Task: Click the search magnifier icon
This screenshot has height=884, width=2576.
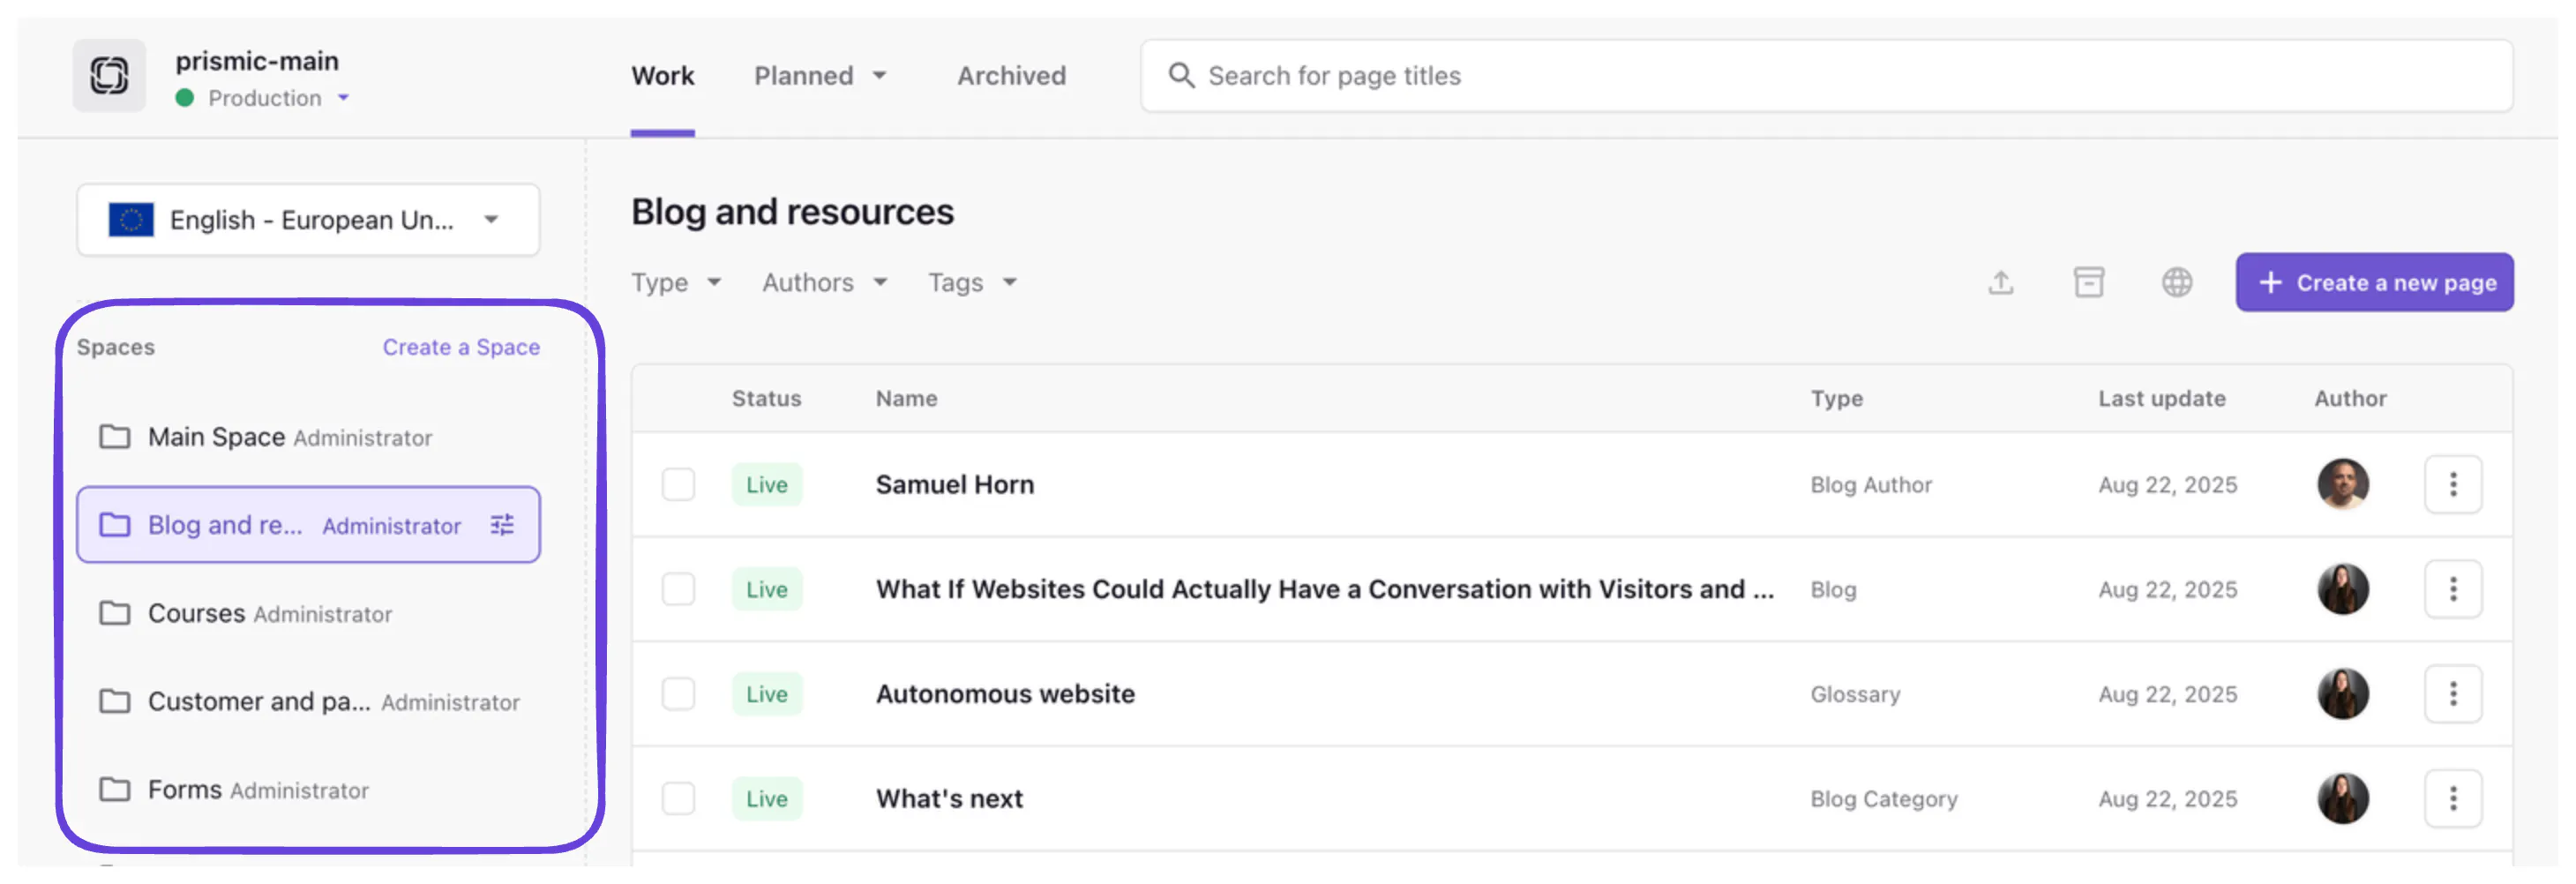Action: [1181, 76]
